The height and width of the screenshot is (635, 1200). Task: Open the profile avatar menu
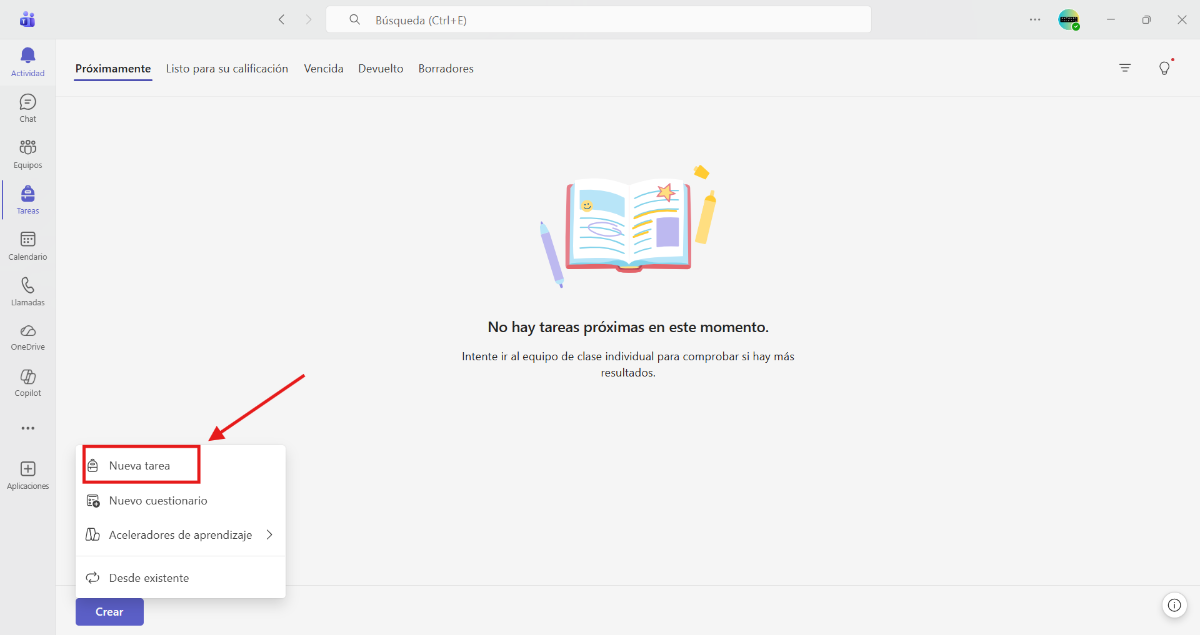(x=1069, y=19)
